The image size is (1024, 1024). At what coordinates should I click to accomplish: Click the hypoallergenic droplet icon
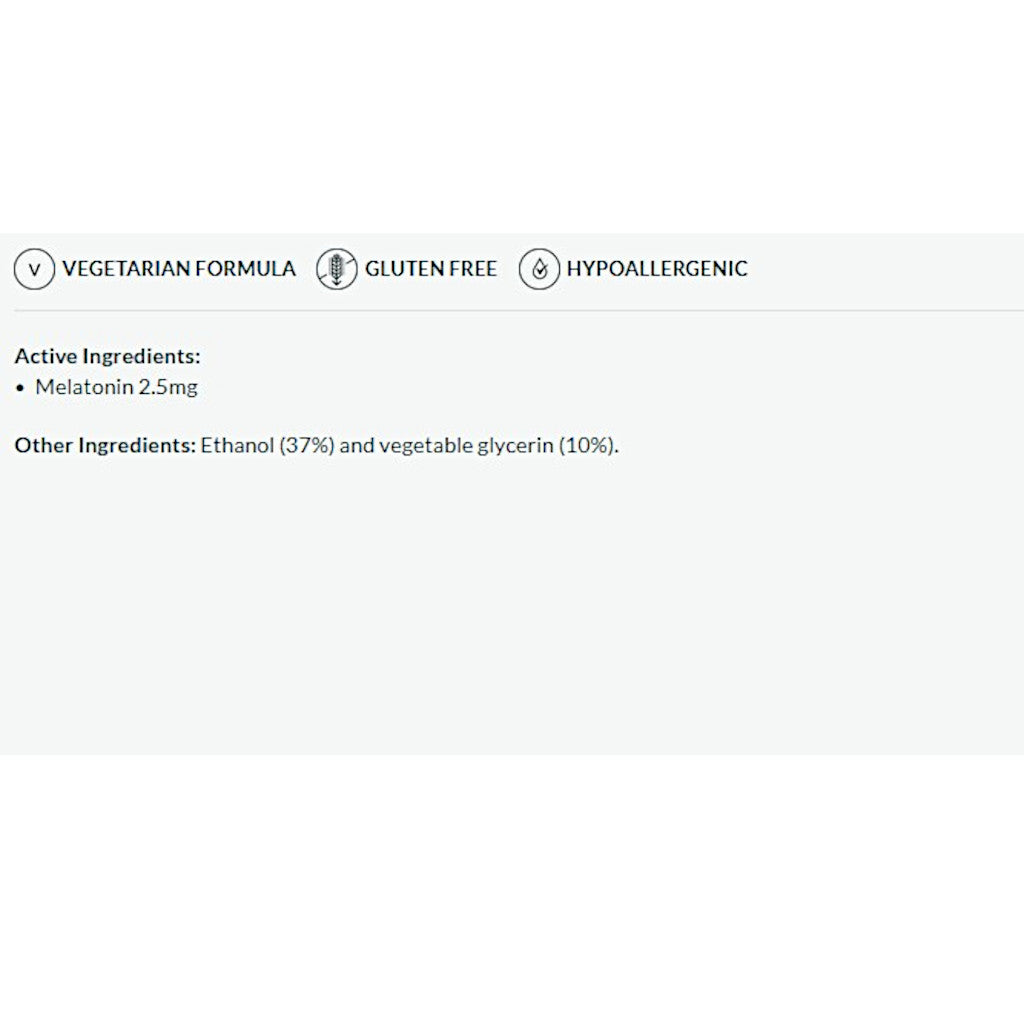point(539,269)
